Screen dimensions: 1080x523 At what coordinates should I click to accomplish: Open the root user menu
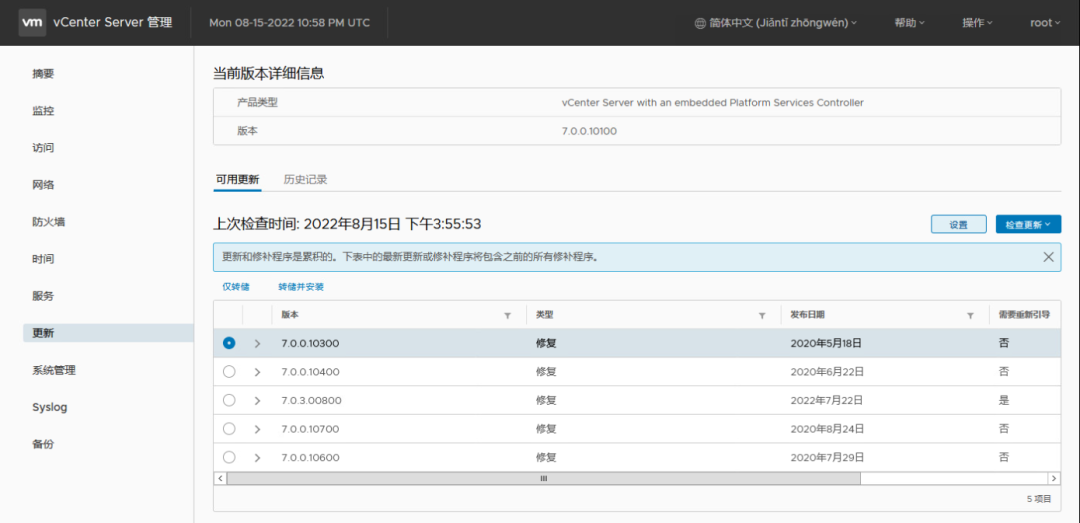1045,23
